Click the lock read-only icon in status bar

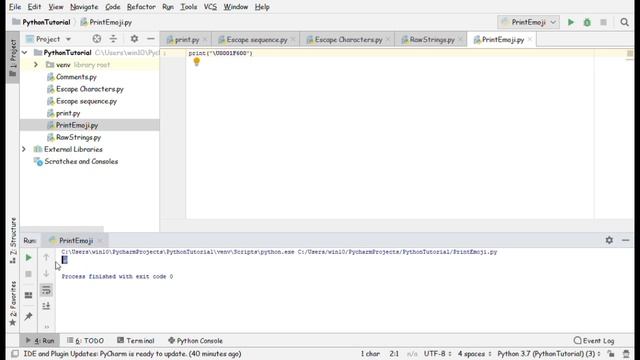coord(611,354)
